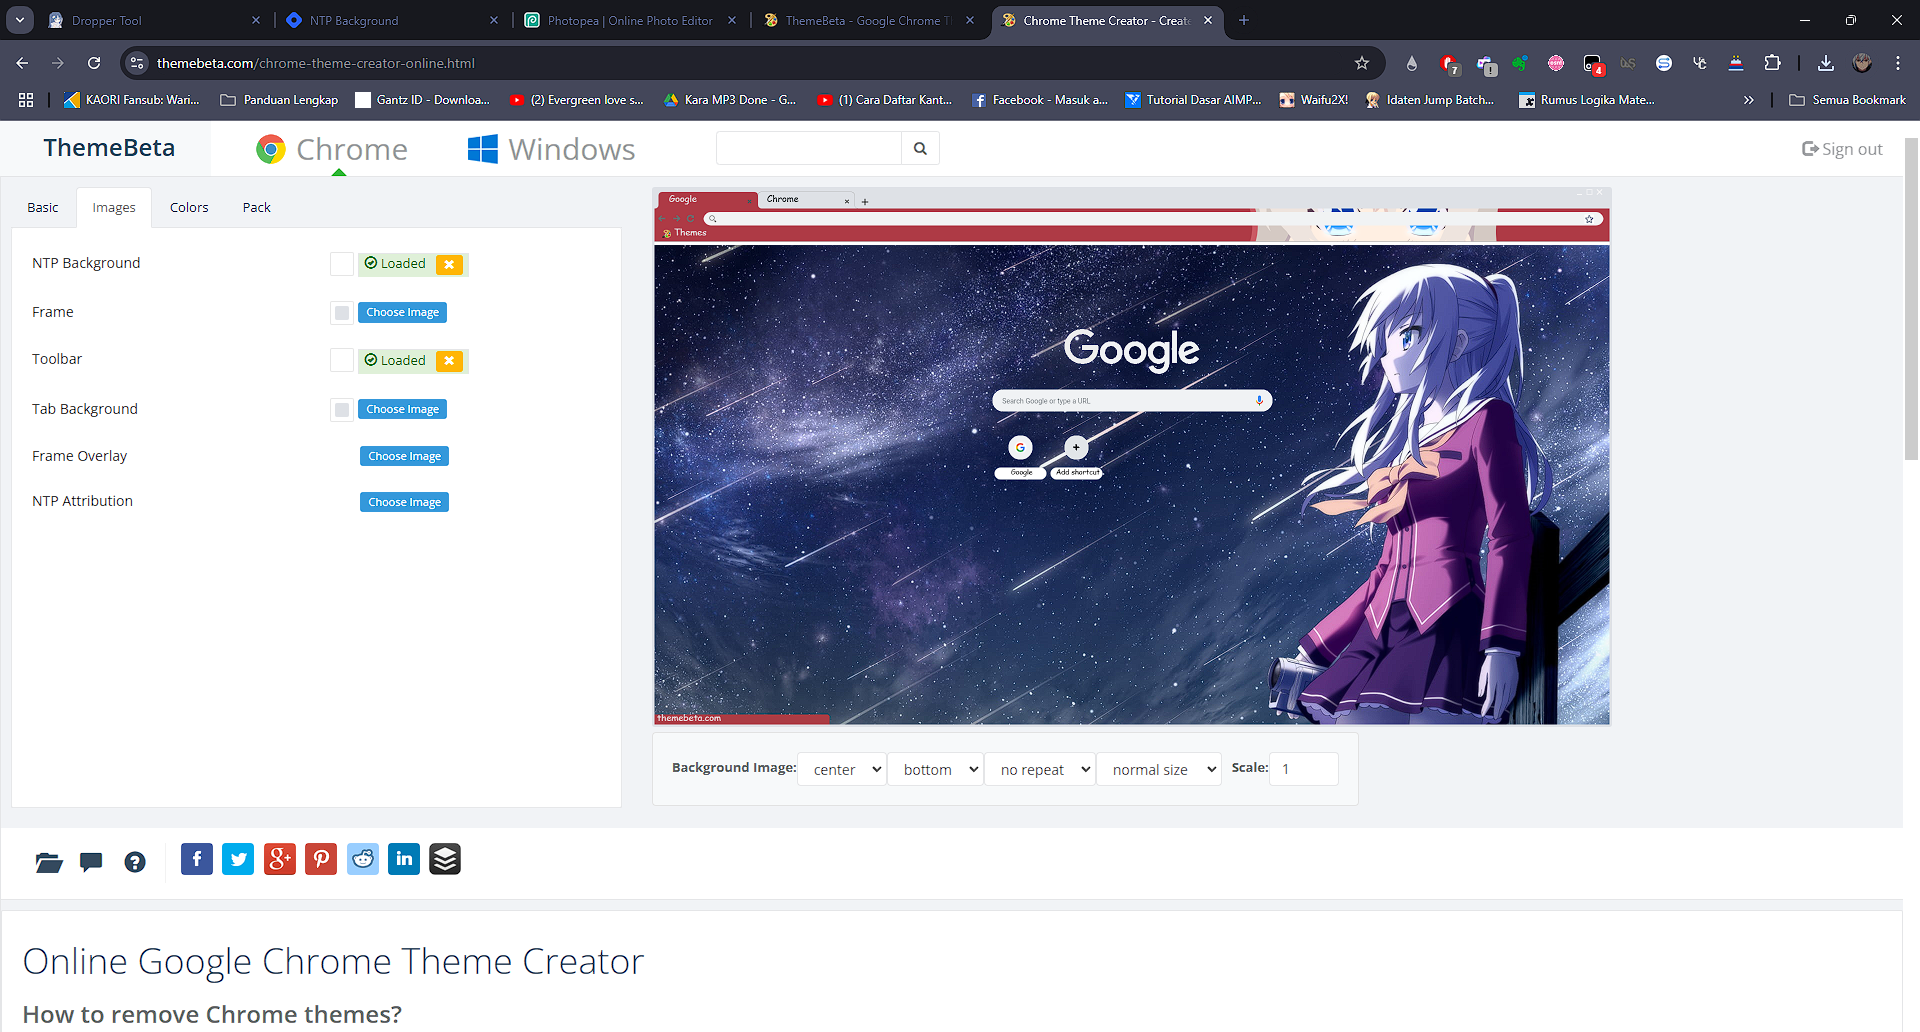Click the Facebook share icon
1920x1032 pixels.
point(197,859)
